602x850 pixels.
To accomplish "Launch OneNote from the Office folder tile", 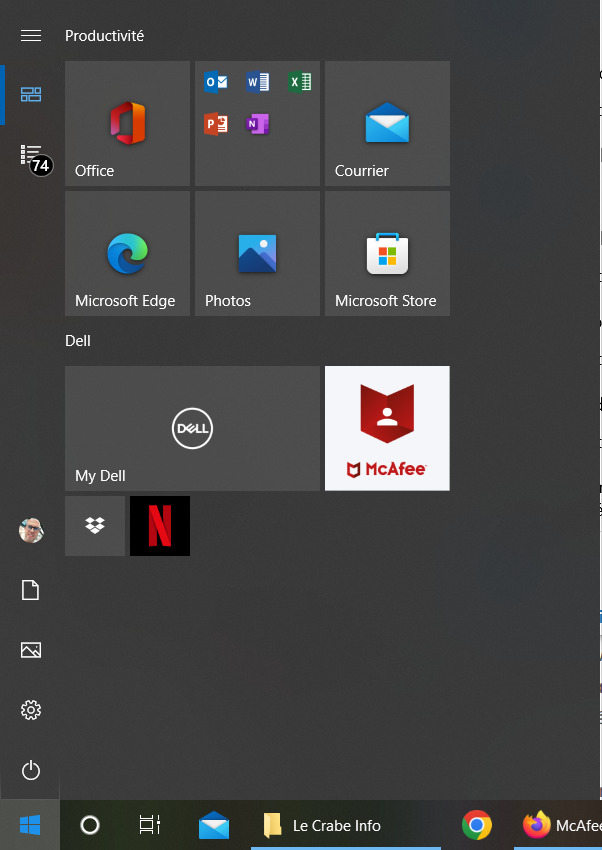I will [x=257, y=124].
